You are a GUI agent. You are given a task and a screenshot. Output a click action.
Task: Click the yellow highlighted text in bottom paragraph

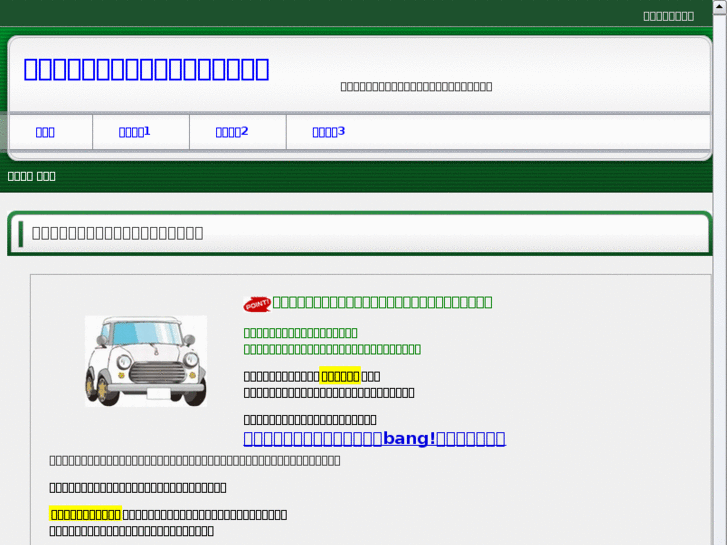(x=85, y=514)
